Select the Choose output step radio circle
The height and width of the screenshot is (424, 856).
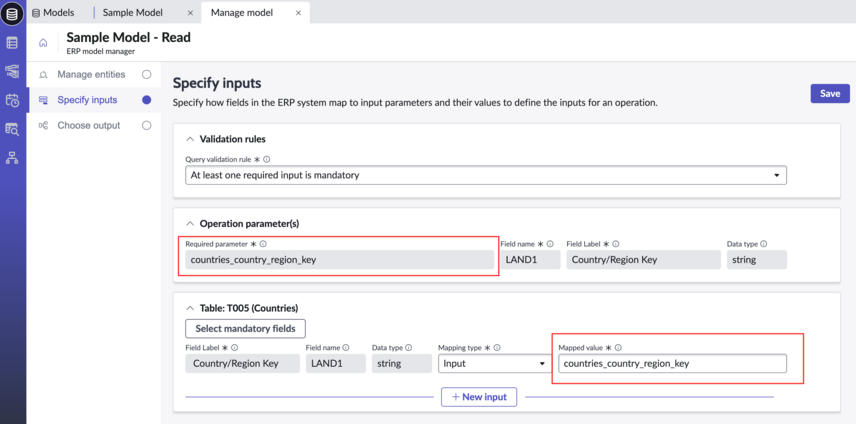point(146,126)
